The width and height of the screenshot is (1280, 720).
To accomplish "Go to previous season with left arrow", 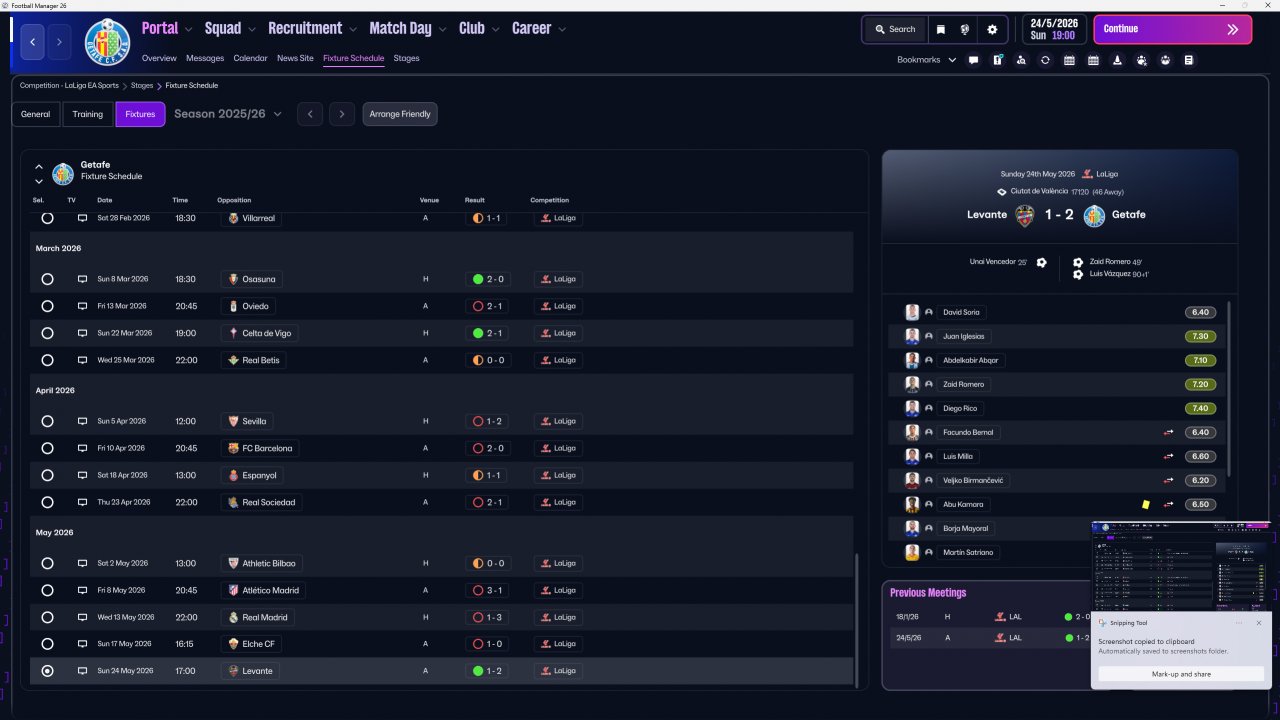I will pos(310,114).
